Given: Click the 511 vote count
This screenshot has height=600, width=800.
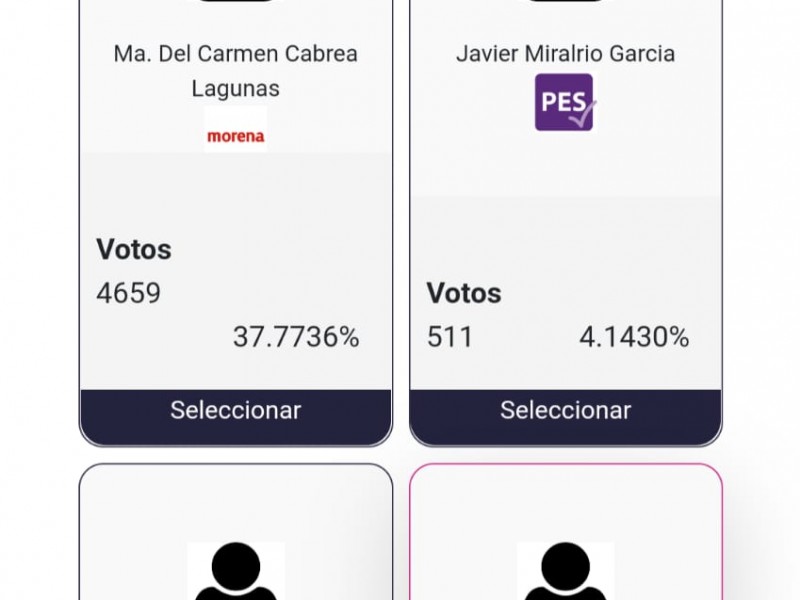Looking at the screenshot, I should click(x=450, y=337).
